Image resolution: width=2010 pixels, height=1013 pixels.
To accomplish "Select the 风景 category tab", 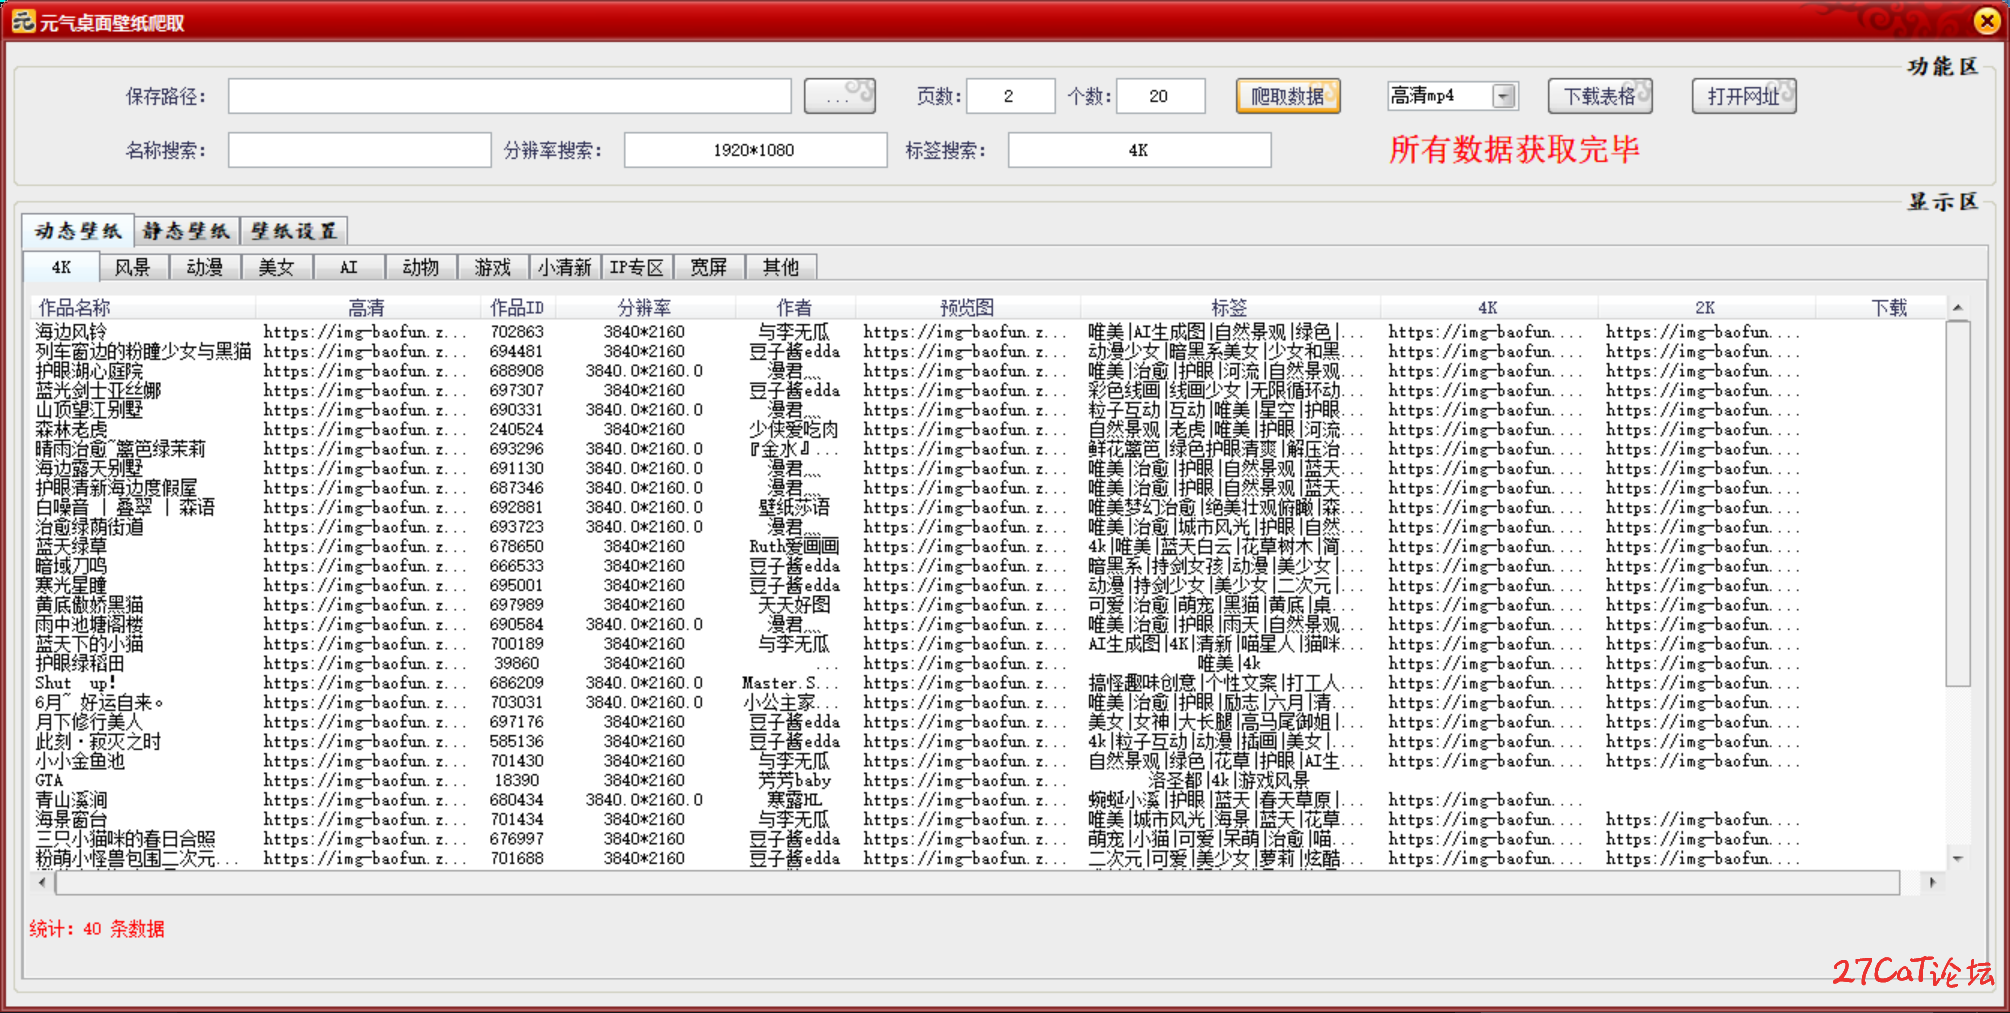I will coord(132,267).
